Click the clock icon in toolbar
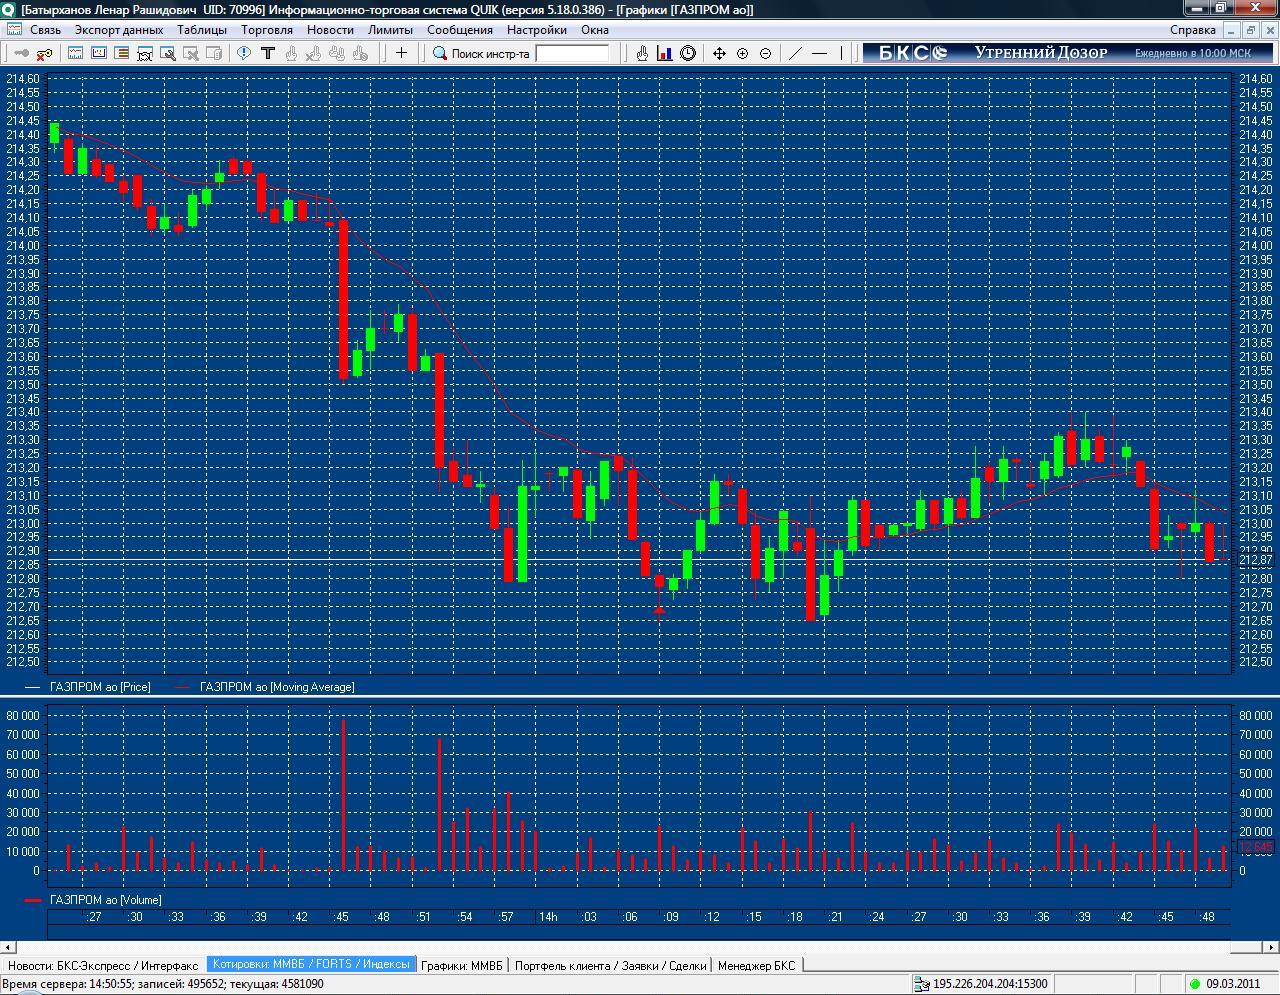The image size is (1280, 995). pos(688,53)
